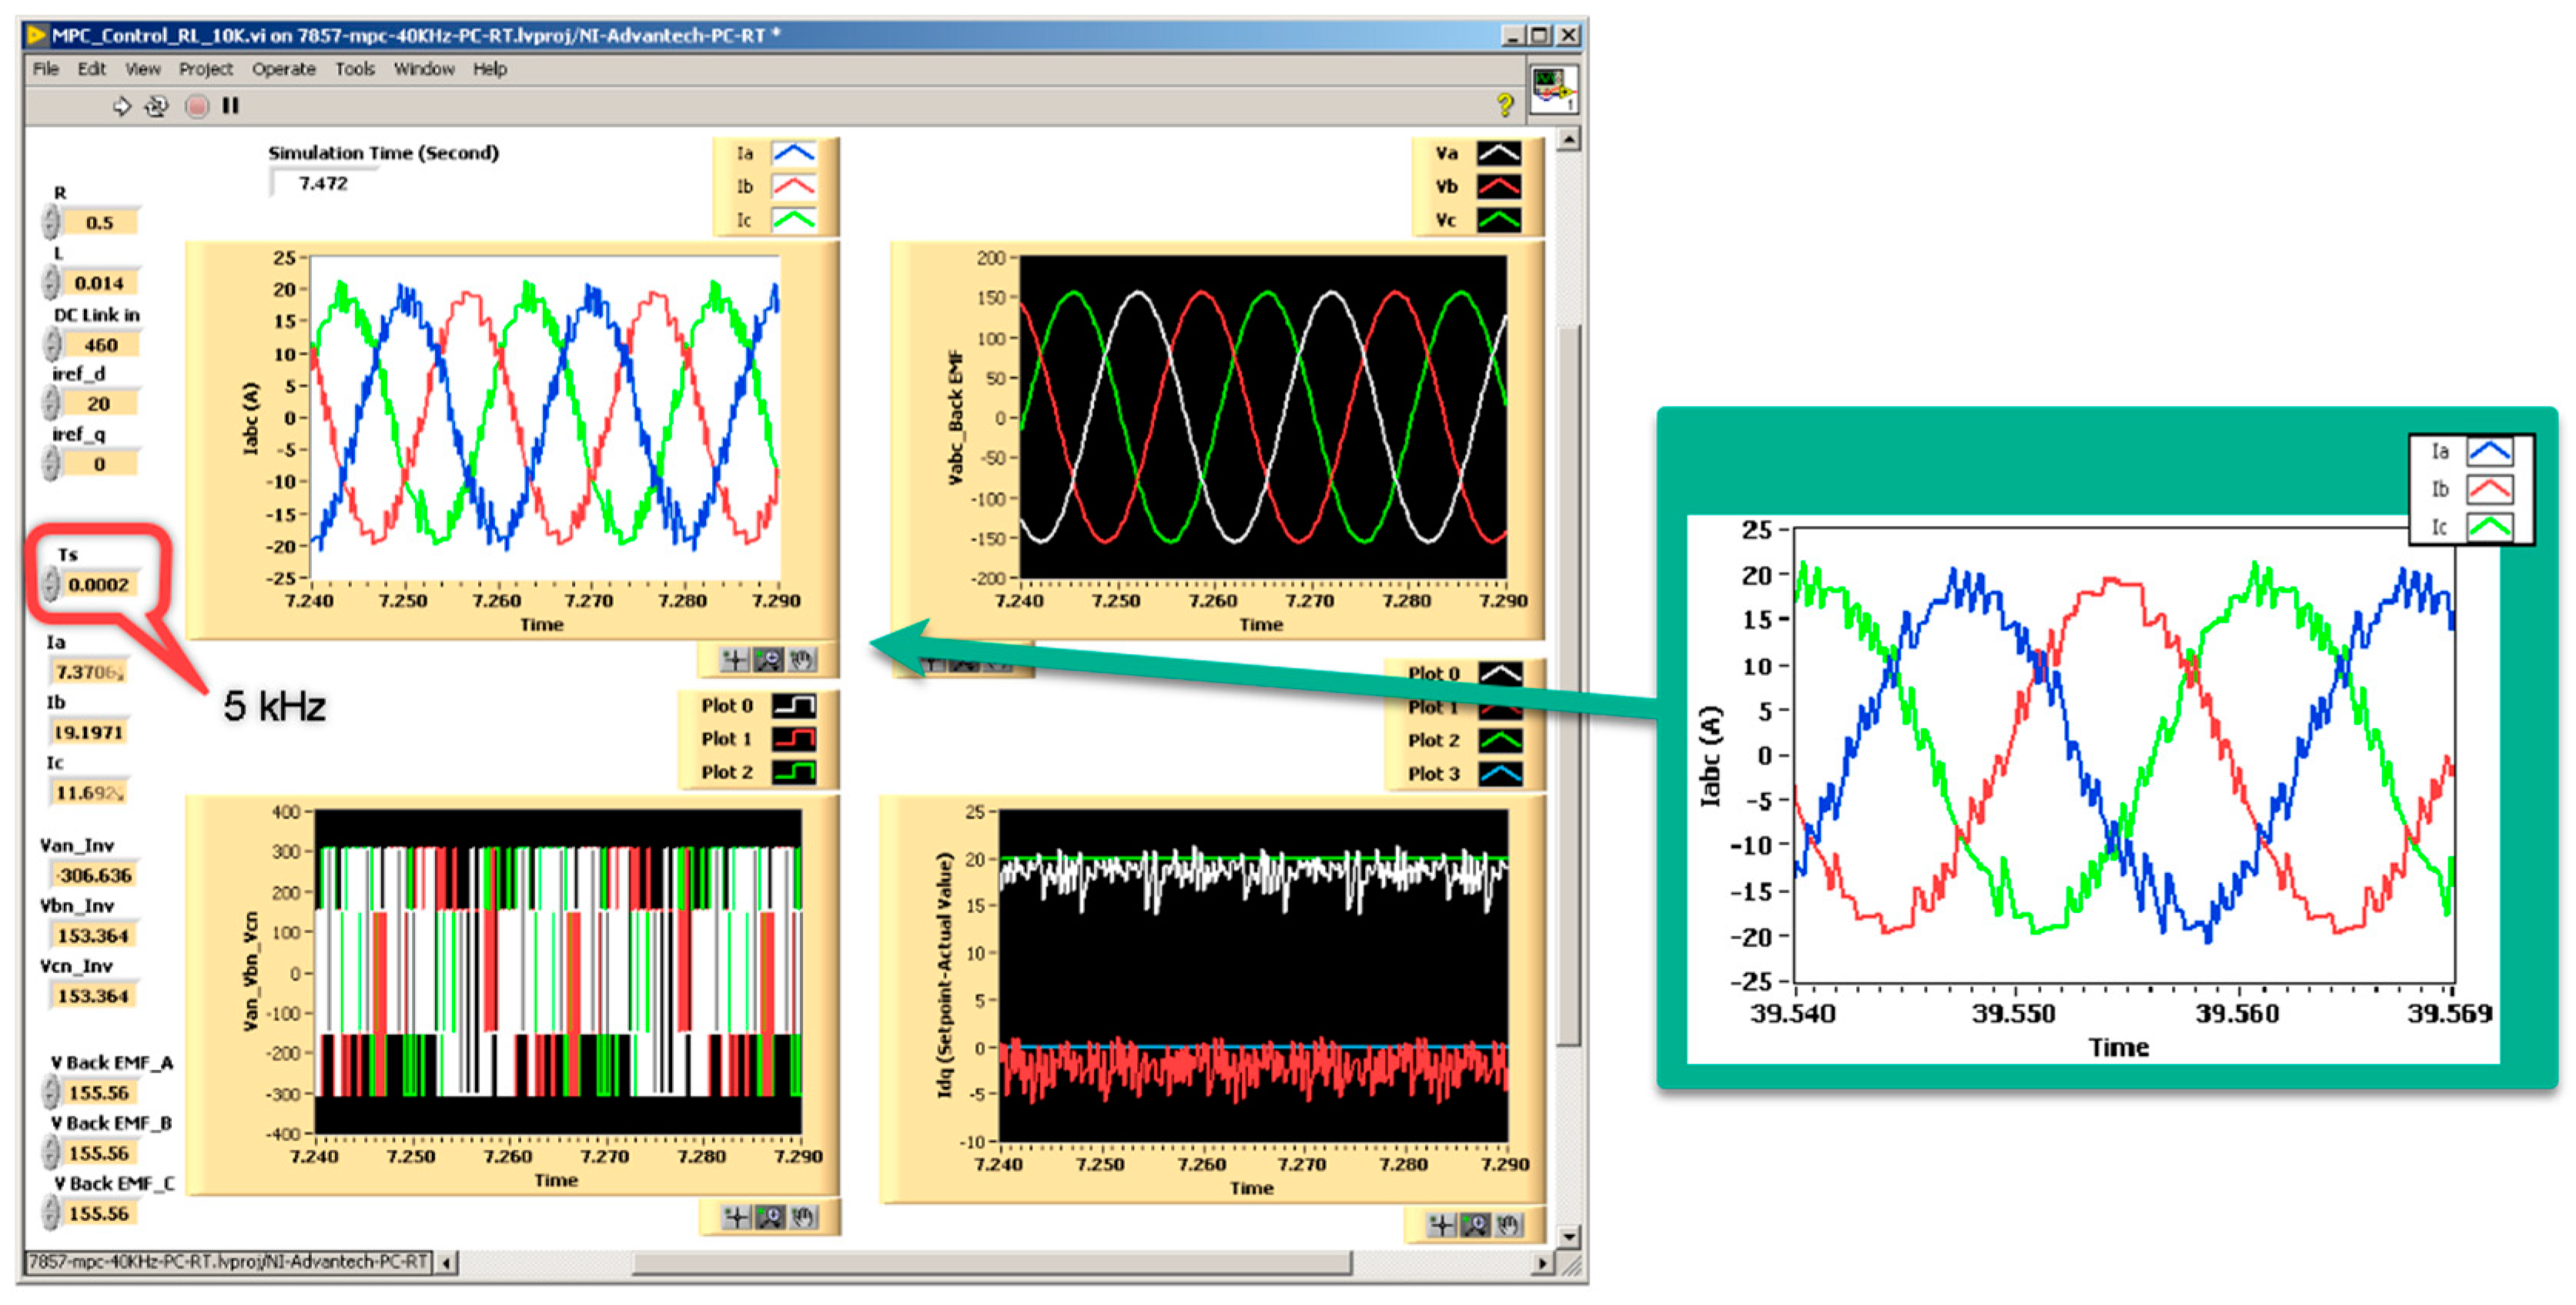Click the V Back EMF_B stepper arrows

pos(51,1152)
